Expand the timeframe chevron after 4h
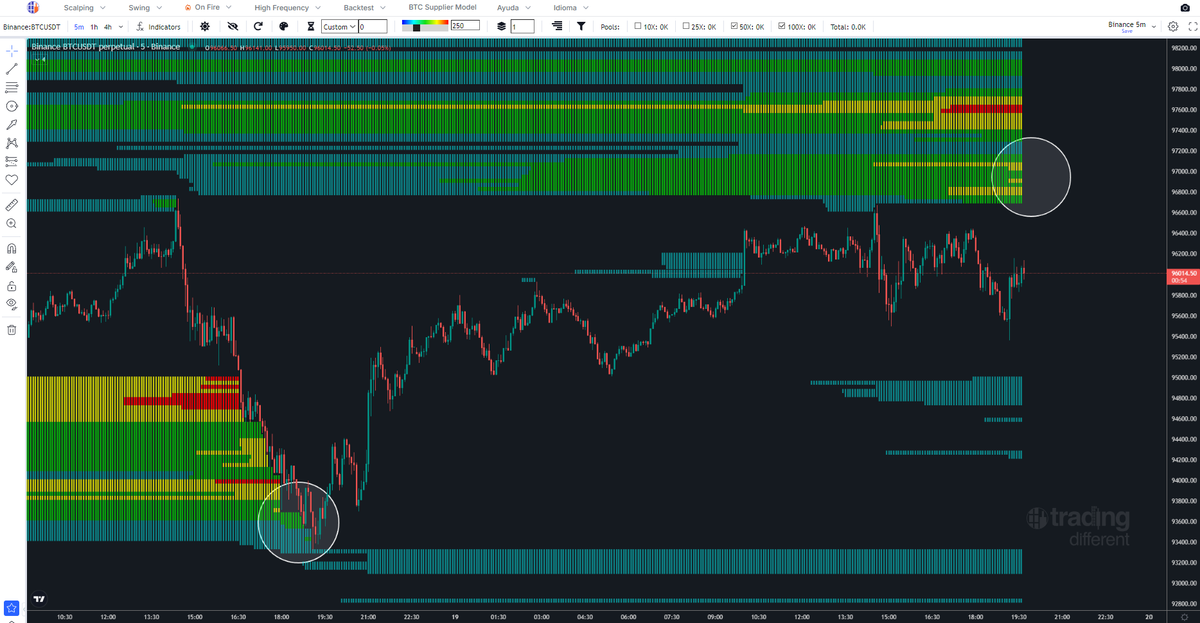This screenshot has width=1200, height=623. (121, 26)
